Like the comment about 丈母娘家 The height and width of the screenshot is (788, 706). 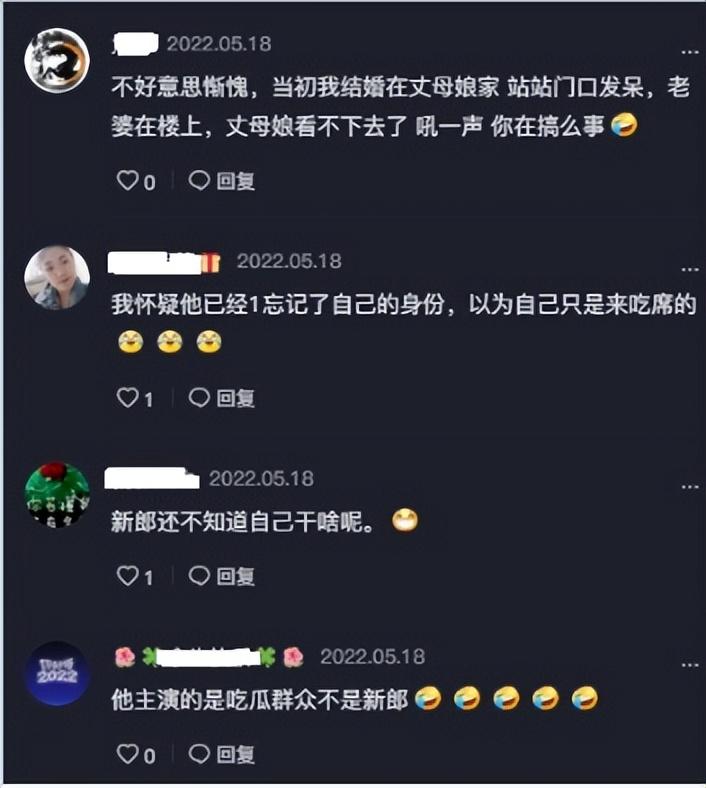(128, 180)
